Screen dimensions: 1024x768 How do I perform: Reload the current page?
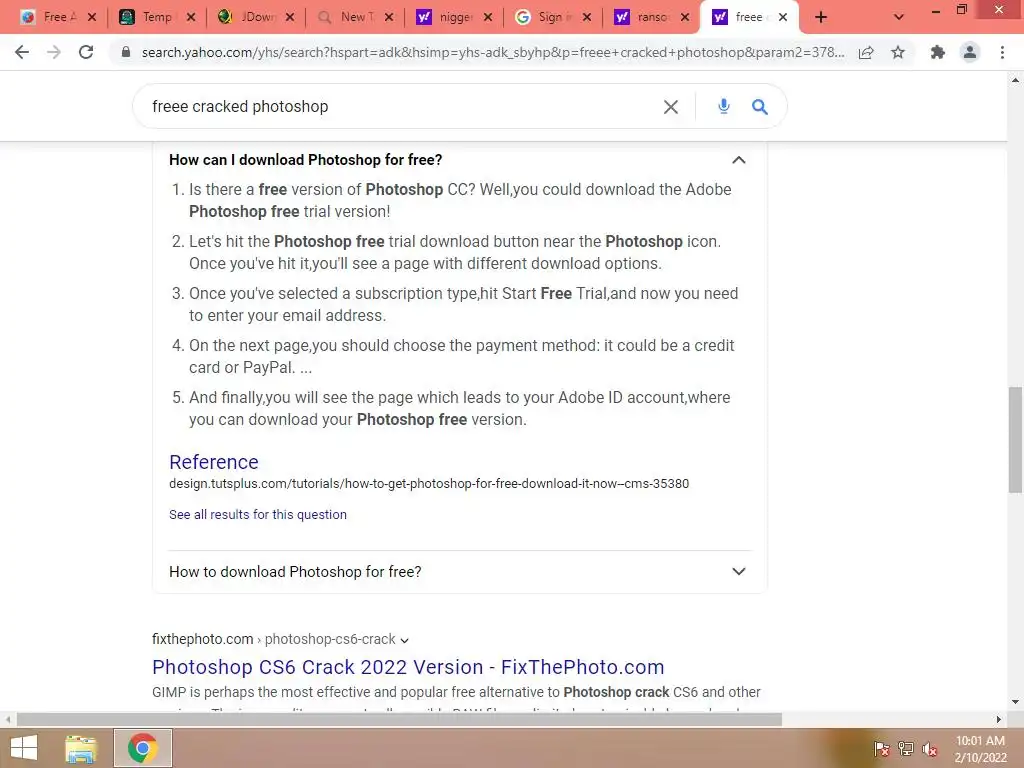tap(86, 52)
